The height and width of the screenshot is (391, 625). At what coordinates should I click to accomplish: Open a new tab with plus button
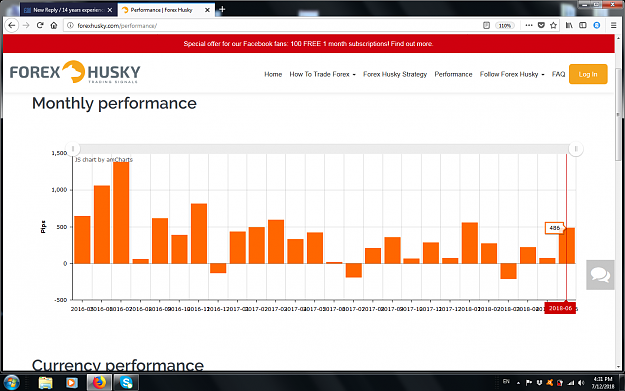[222, 9]
